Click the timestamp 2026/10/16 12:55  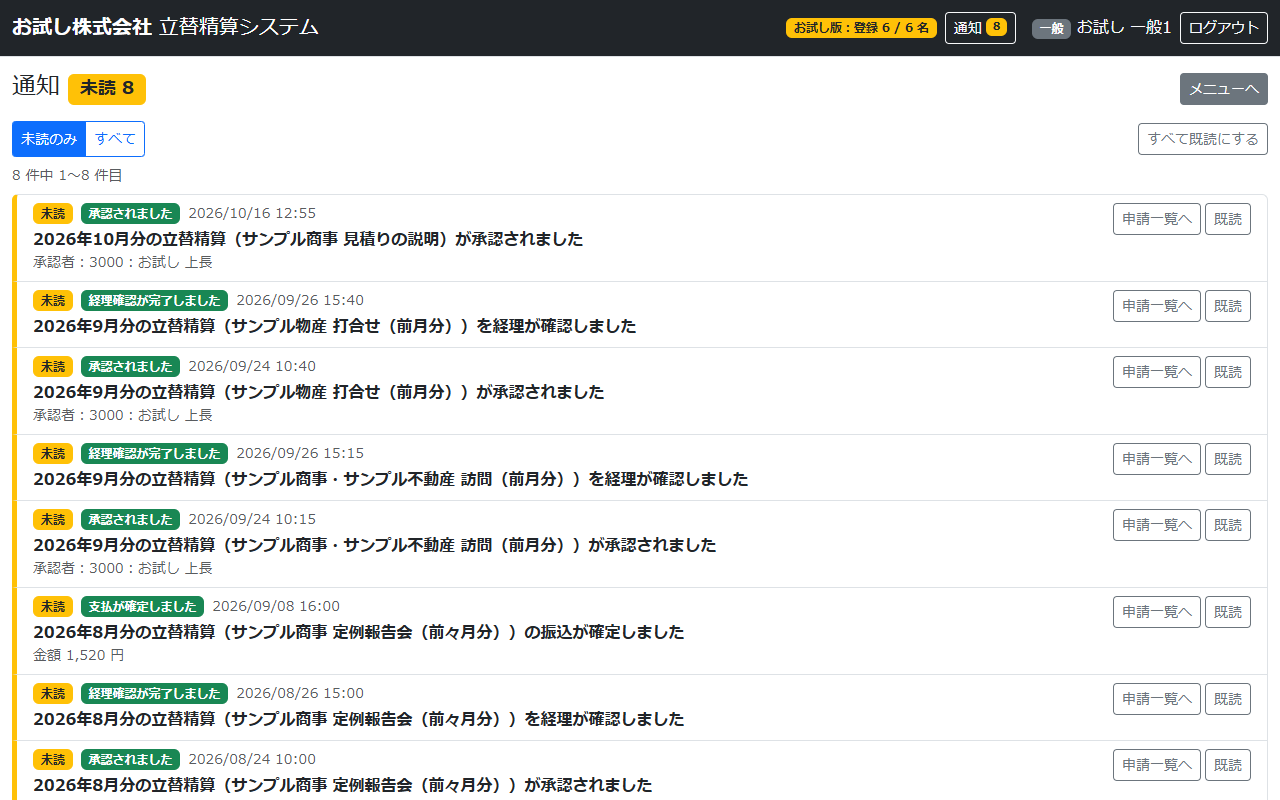point(252,213)
